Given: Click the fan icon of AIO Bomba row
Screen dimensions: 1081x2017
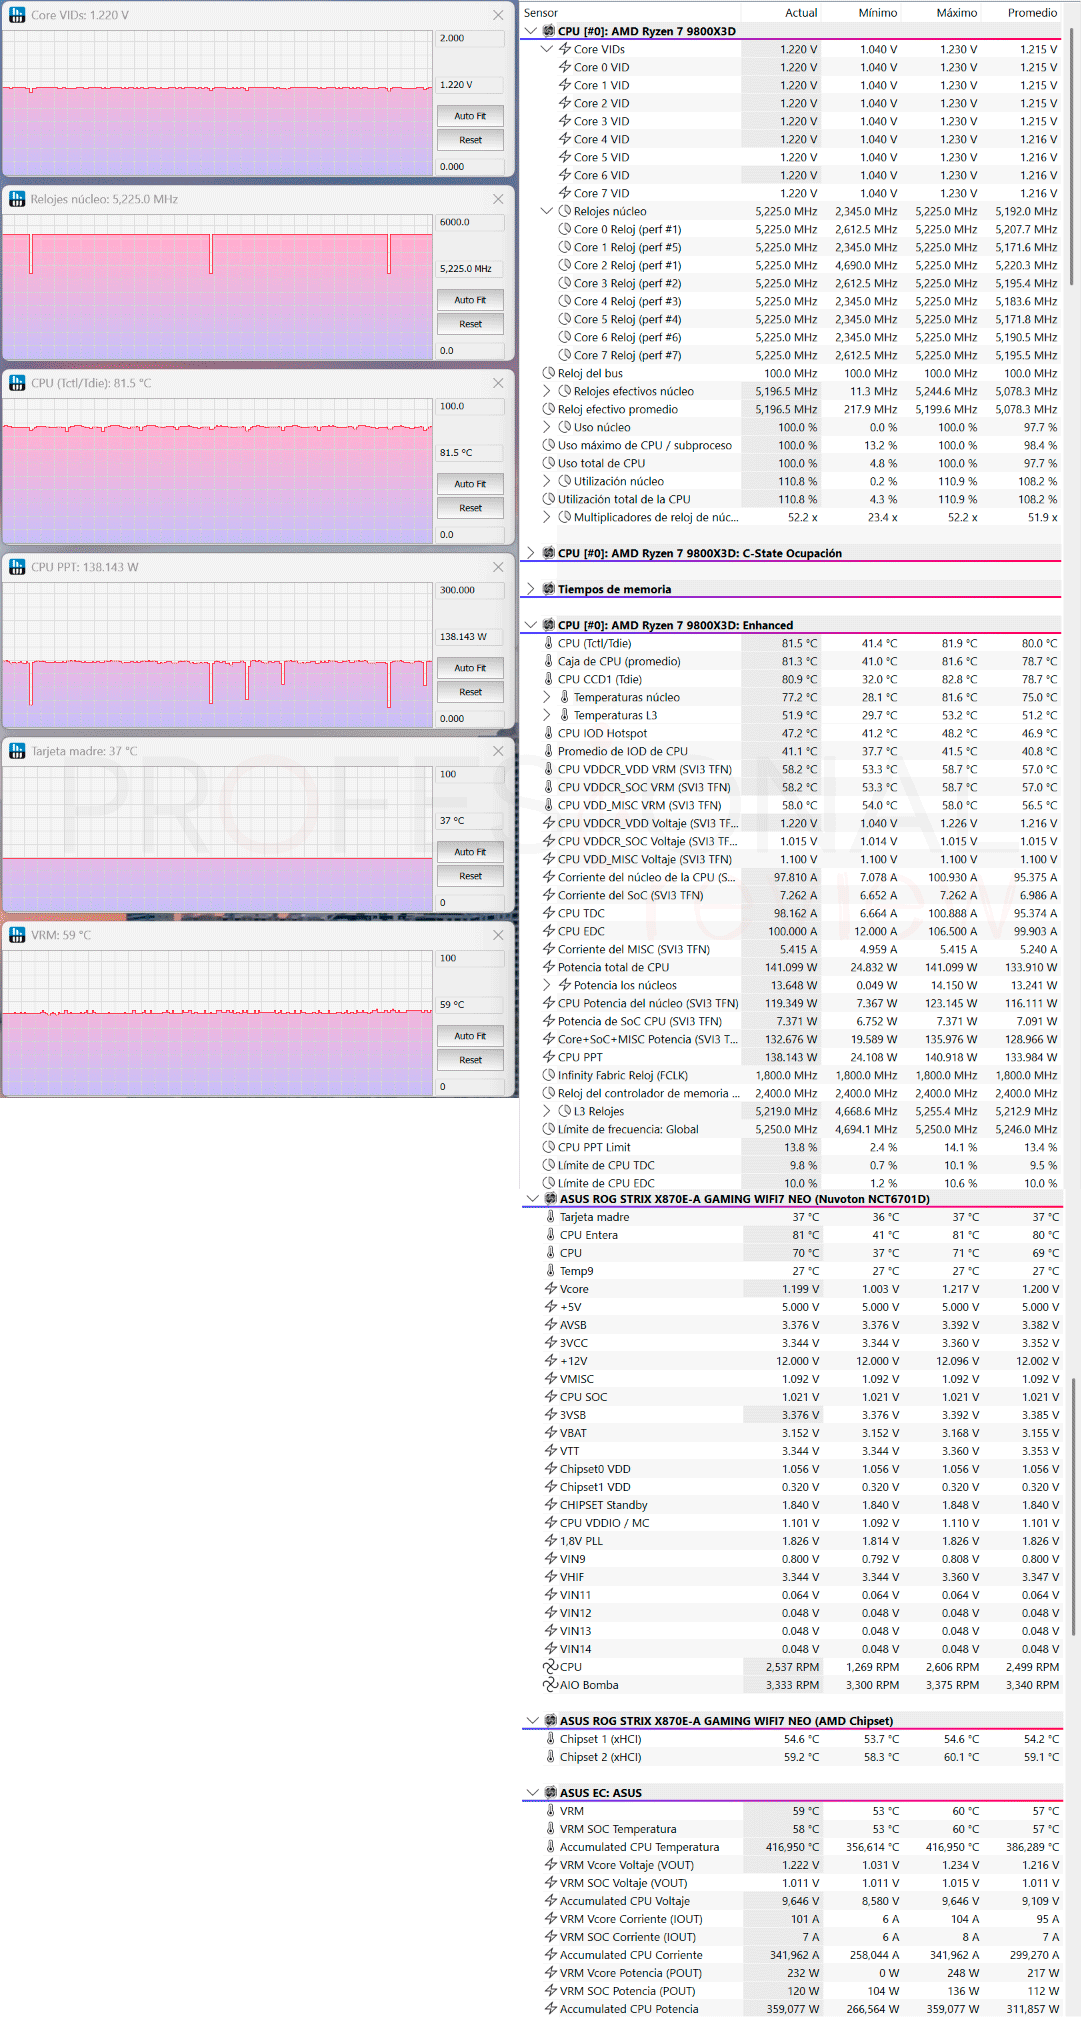Looking at the screenshot, I should 551,1685.
